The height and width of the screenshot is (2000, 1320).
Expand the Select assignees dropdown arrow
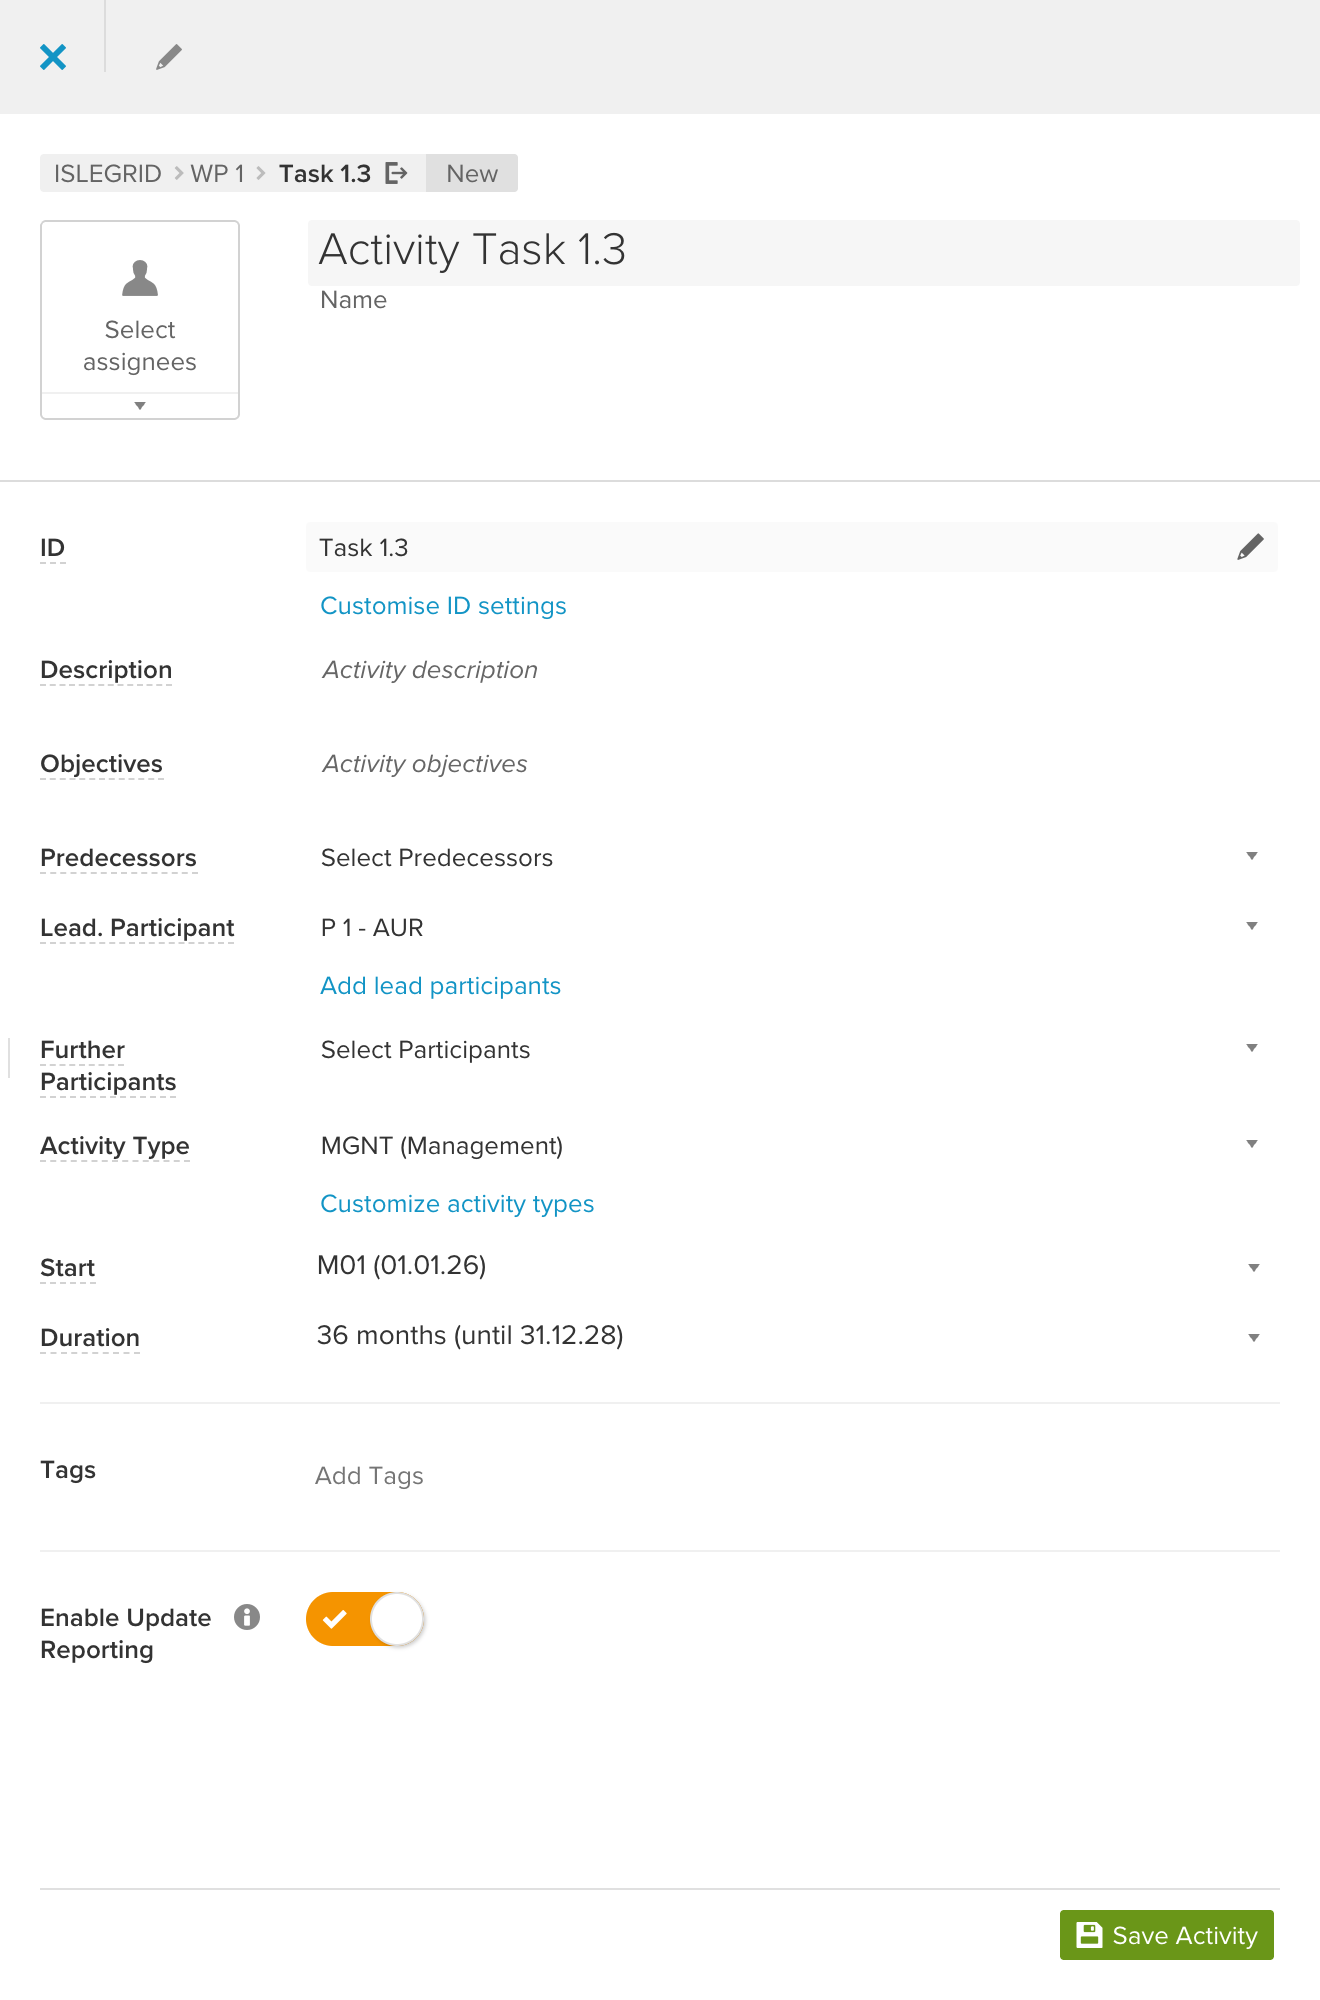point(140,406)
